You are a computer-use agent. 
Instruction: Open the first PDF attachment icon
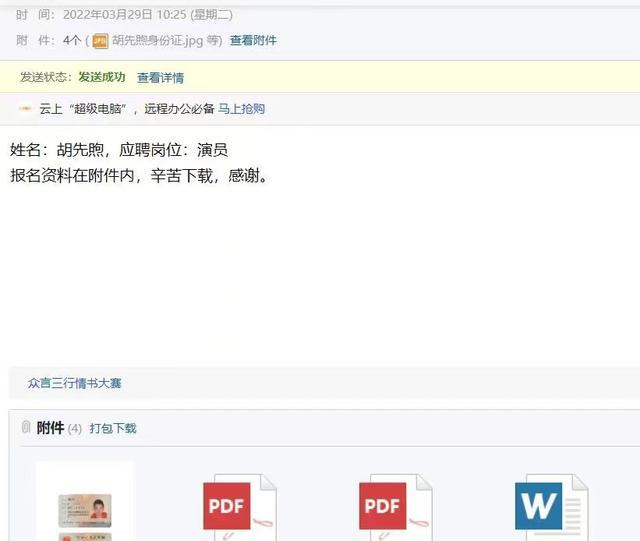point(240,507)
